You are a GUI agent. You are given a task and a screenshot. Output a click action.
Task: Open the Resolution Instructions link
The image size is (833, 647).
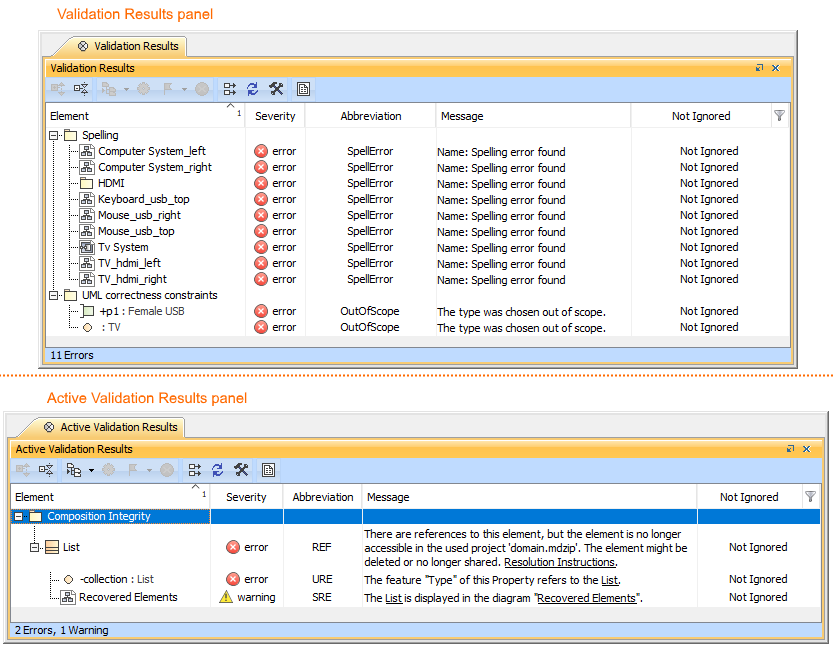coord(559,562)
